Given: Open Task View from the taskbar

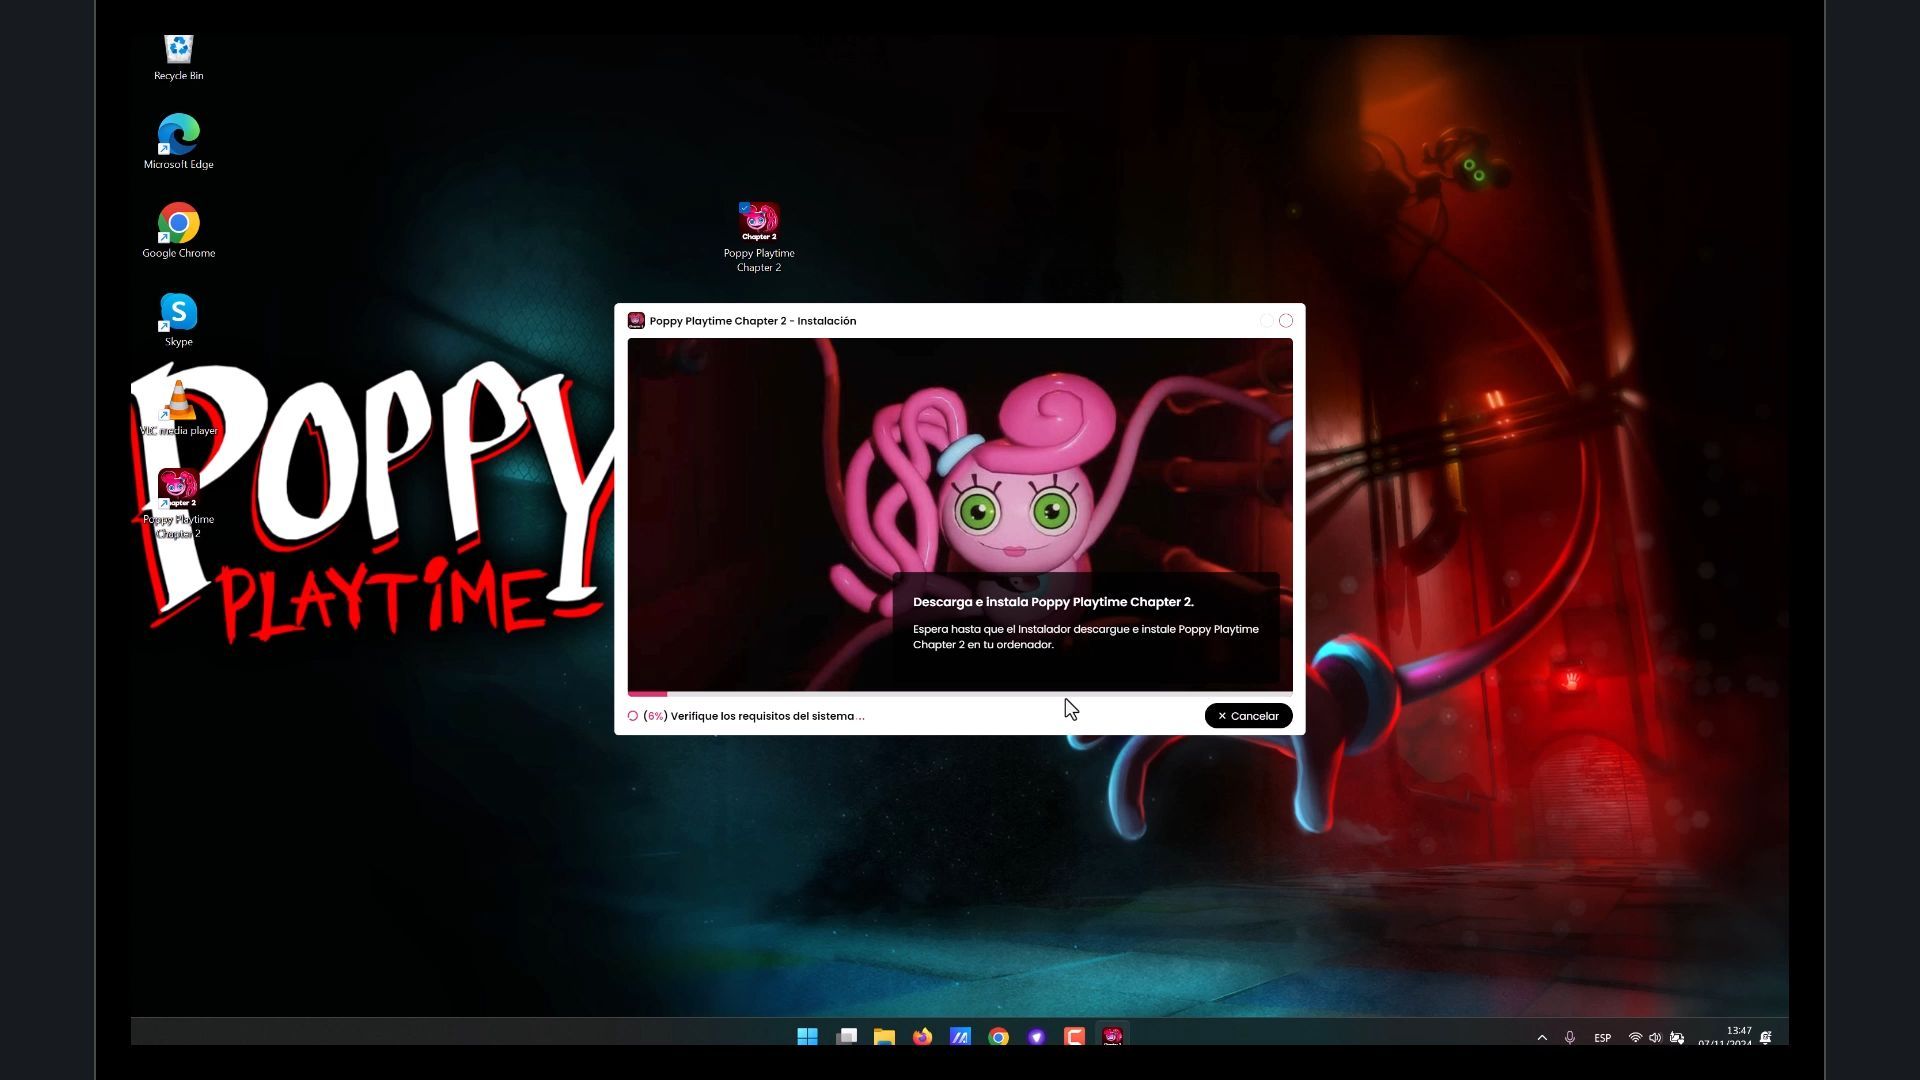Looking at the screenshot, I should (846, 1037).
